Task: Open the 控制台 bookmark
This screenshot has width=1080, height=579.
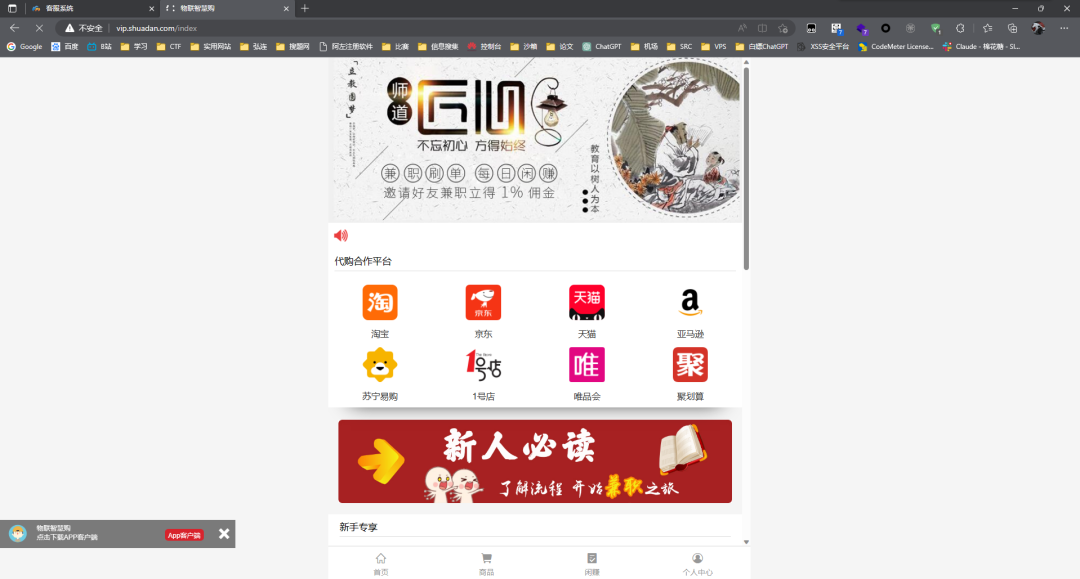Action: tap(484, 47)
